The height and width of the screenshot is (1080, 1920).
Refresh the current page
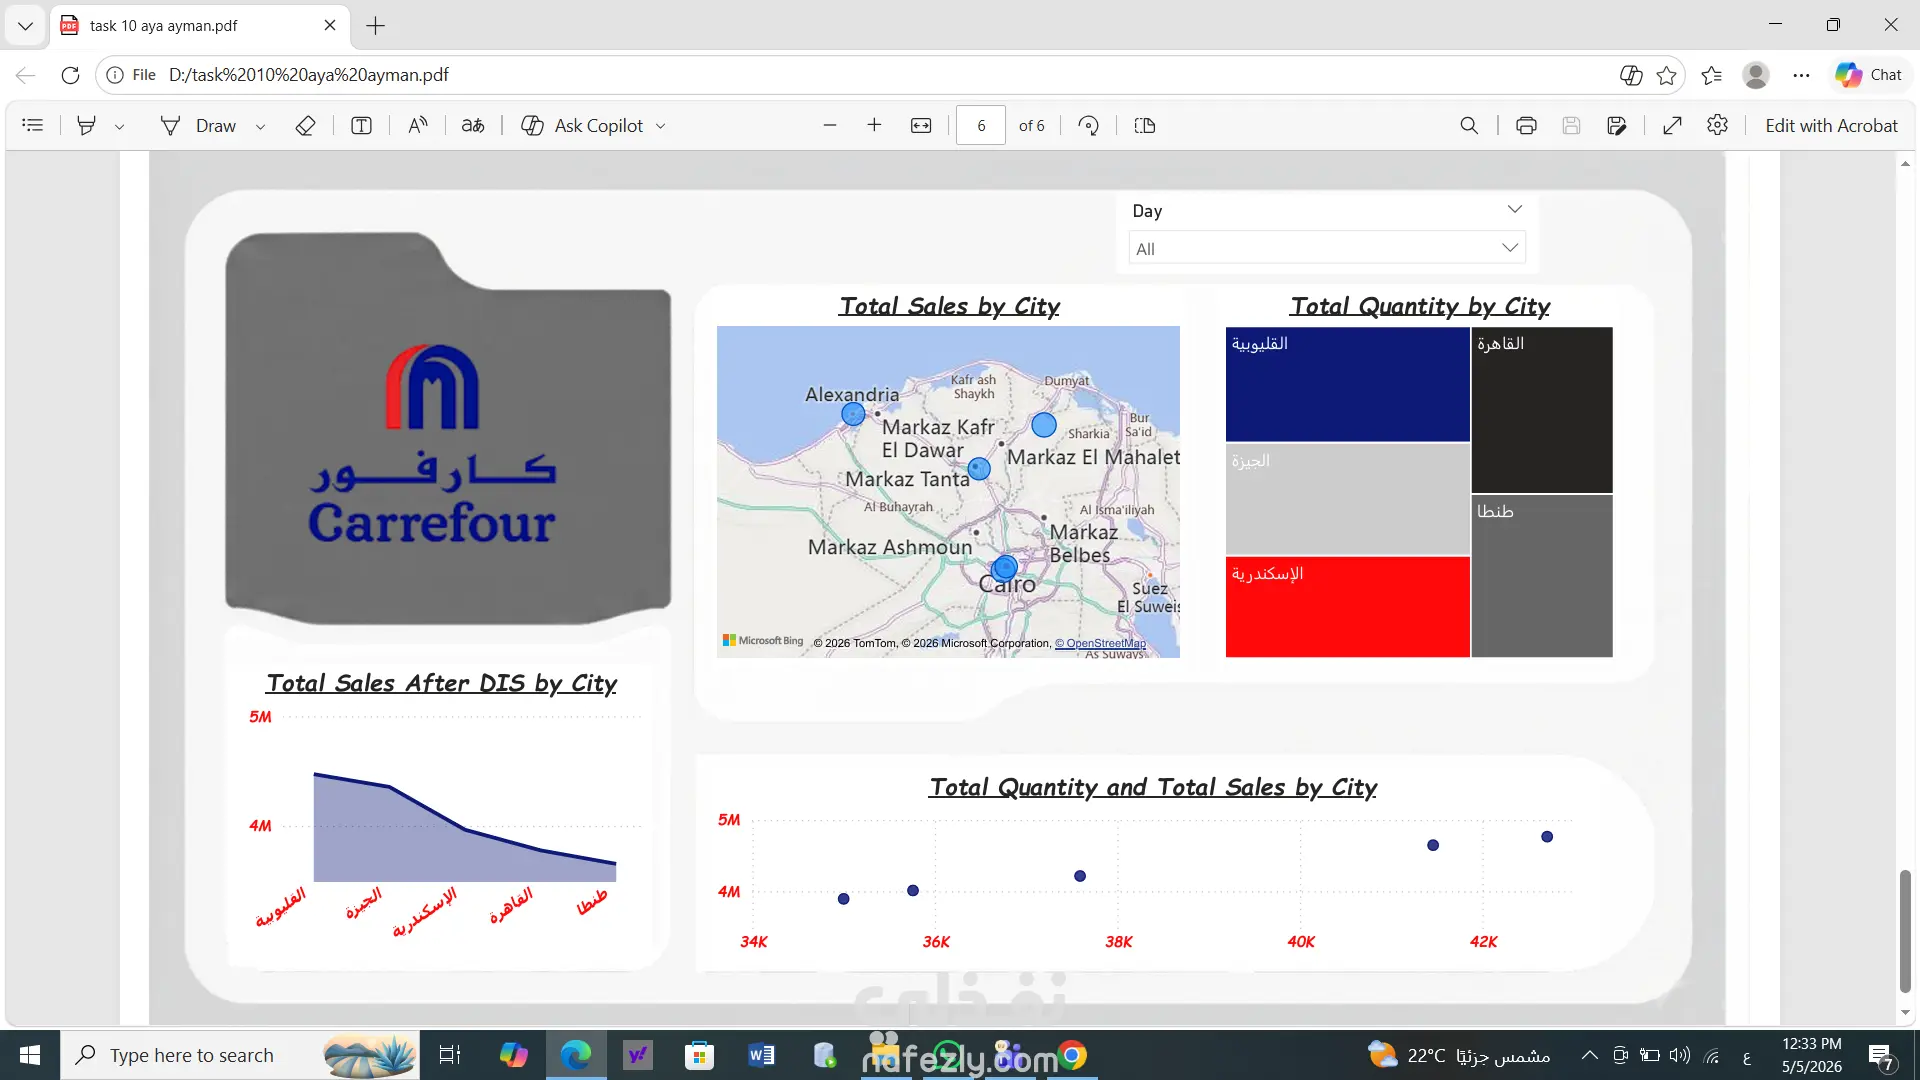tap(70, 75)
